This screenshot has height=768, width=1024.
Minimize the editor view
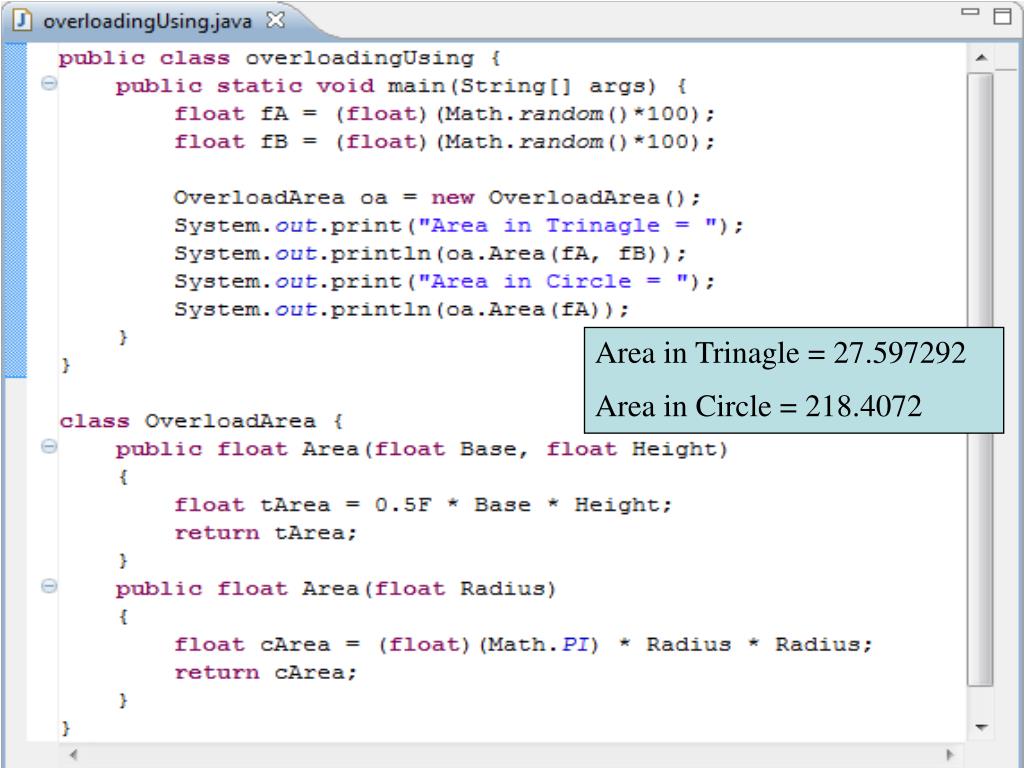click(x=970, y=11)
